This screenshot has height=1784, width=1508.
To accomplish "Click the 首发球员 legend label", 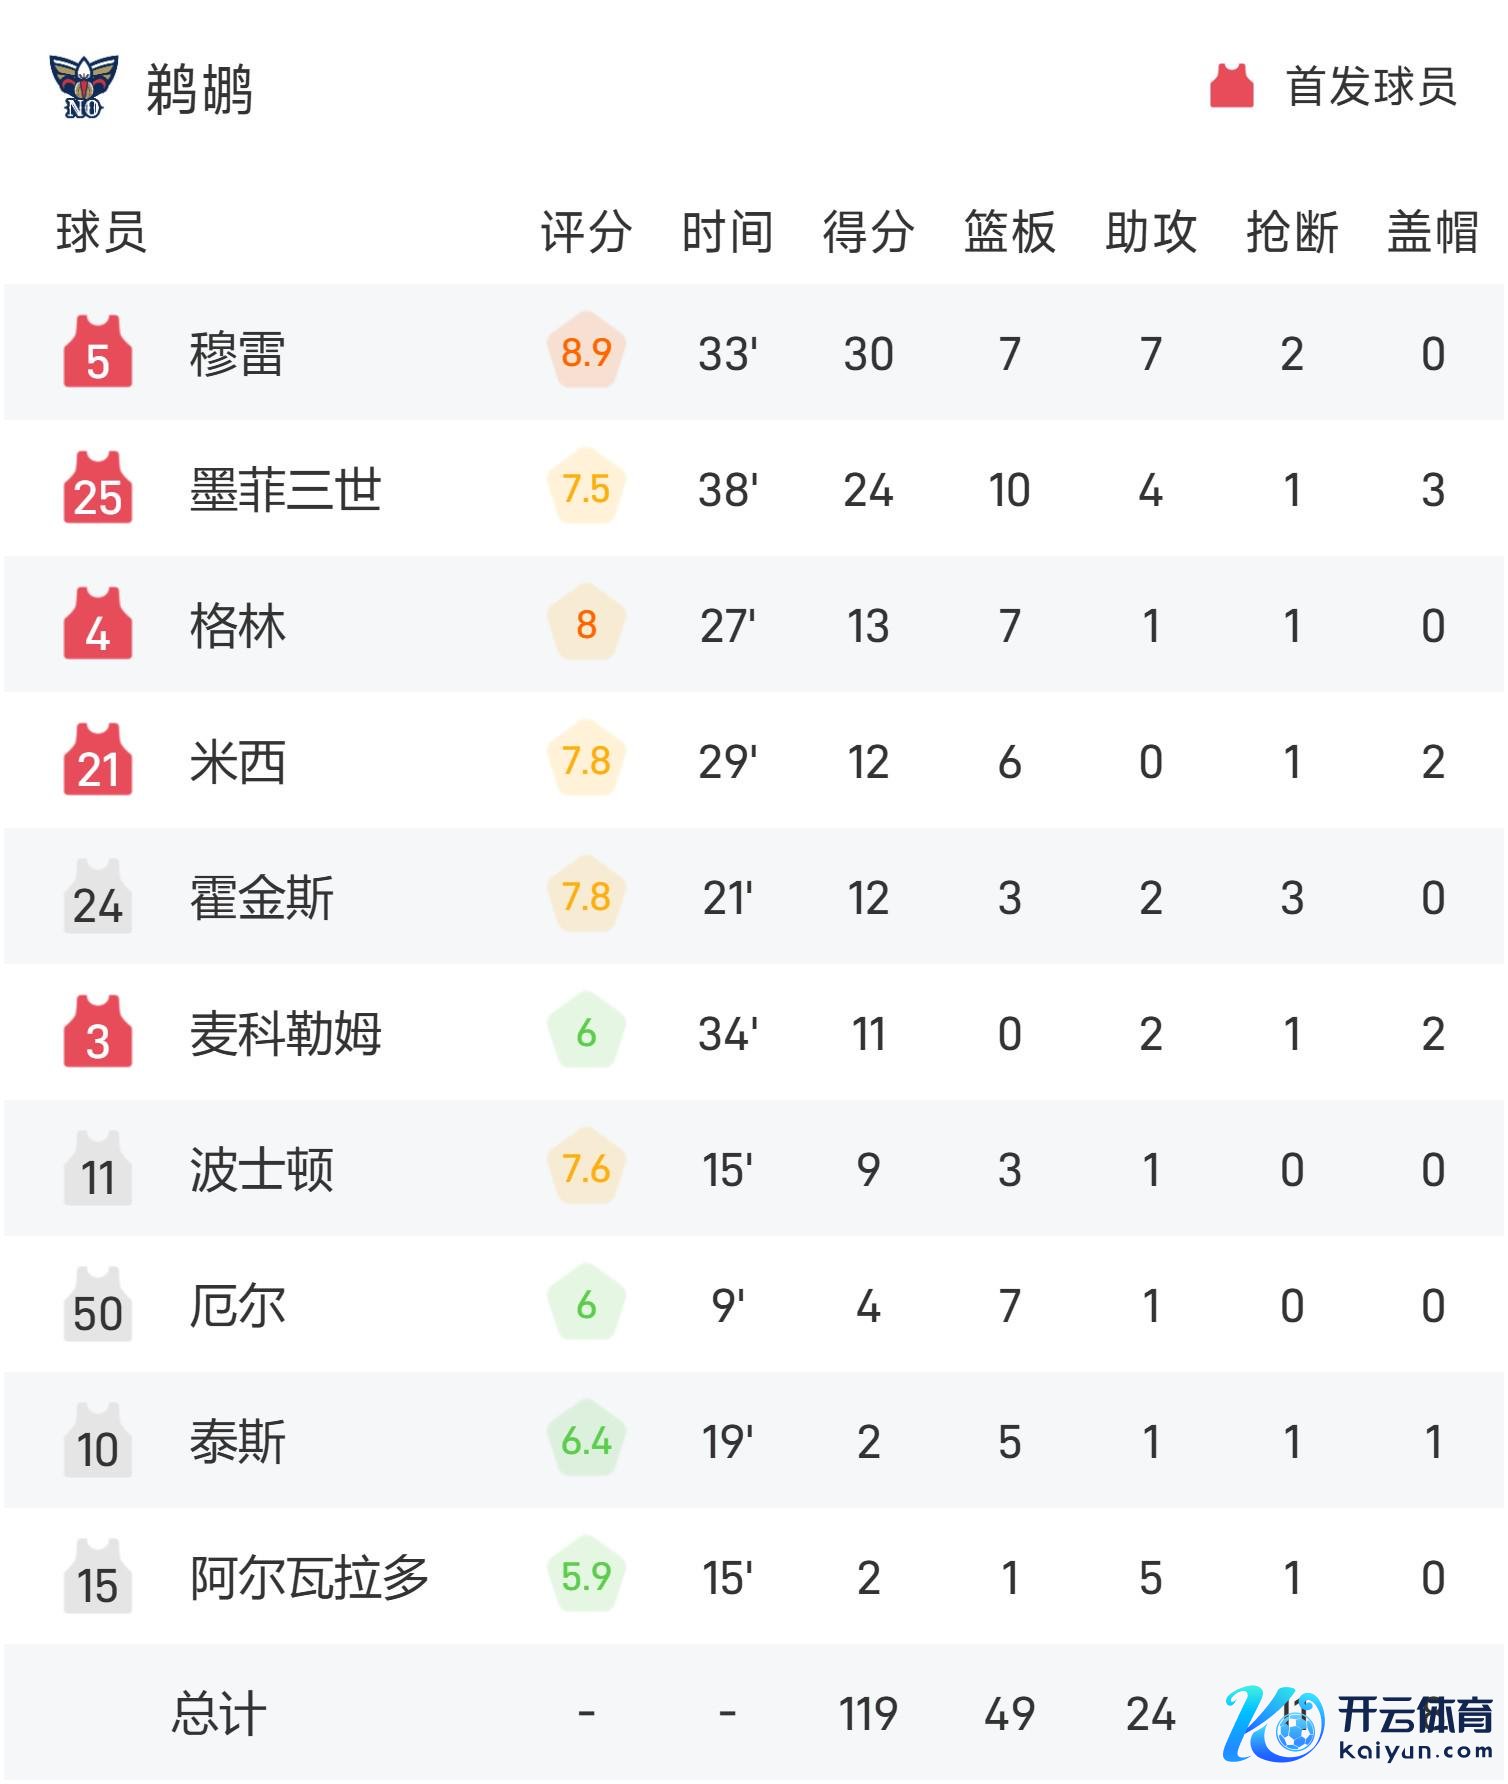I will (x=1370, y=87).
